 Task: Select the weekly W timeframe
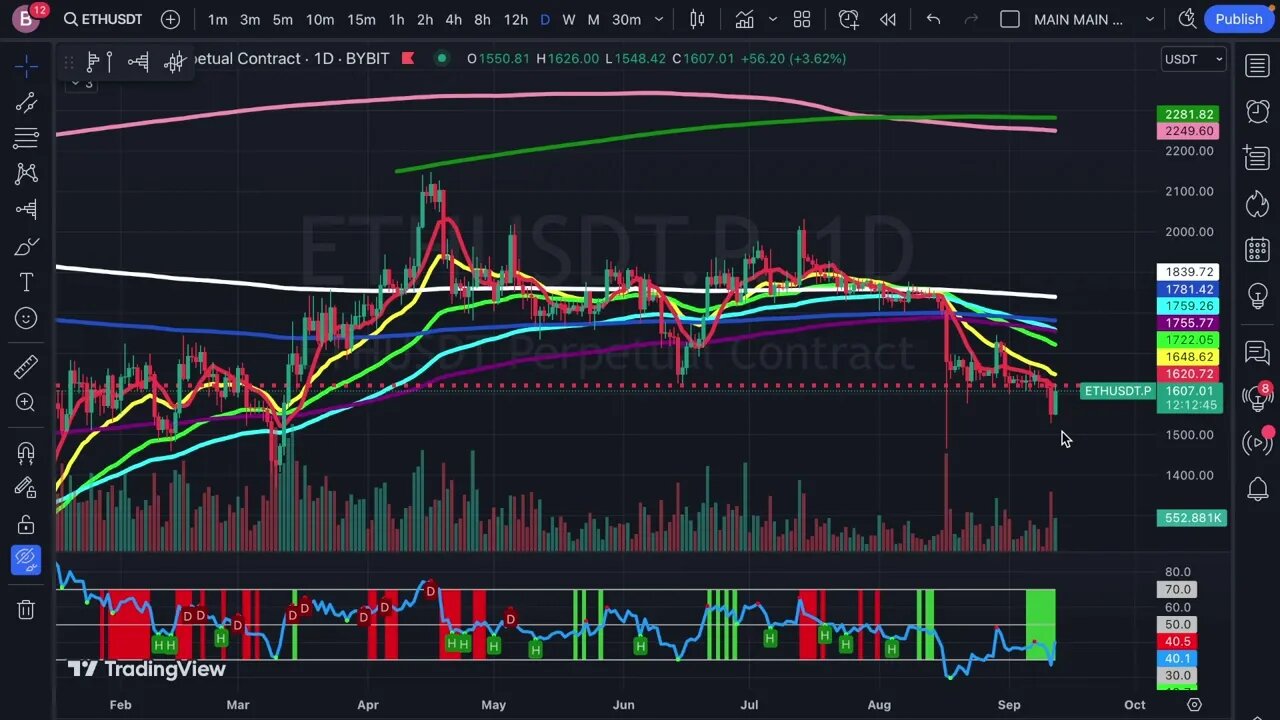pyautogui.click(x=569, y=19)
